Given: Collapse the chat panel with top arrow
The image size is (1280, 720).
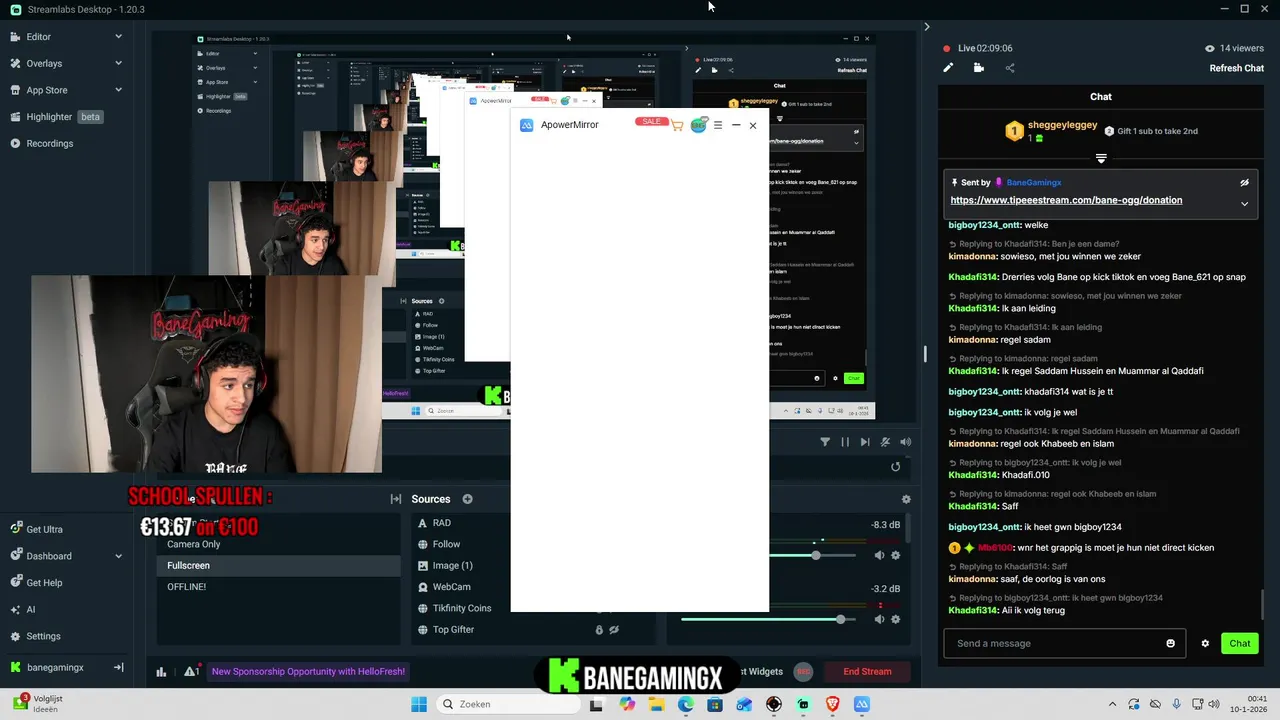Looking at the screenshot, I should [926, 27].
